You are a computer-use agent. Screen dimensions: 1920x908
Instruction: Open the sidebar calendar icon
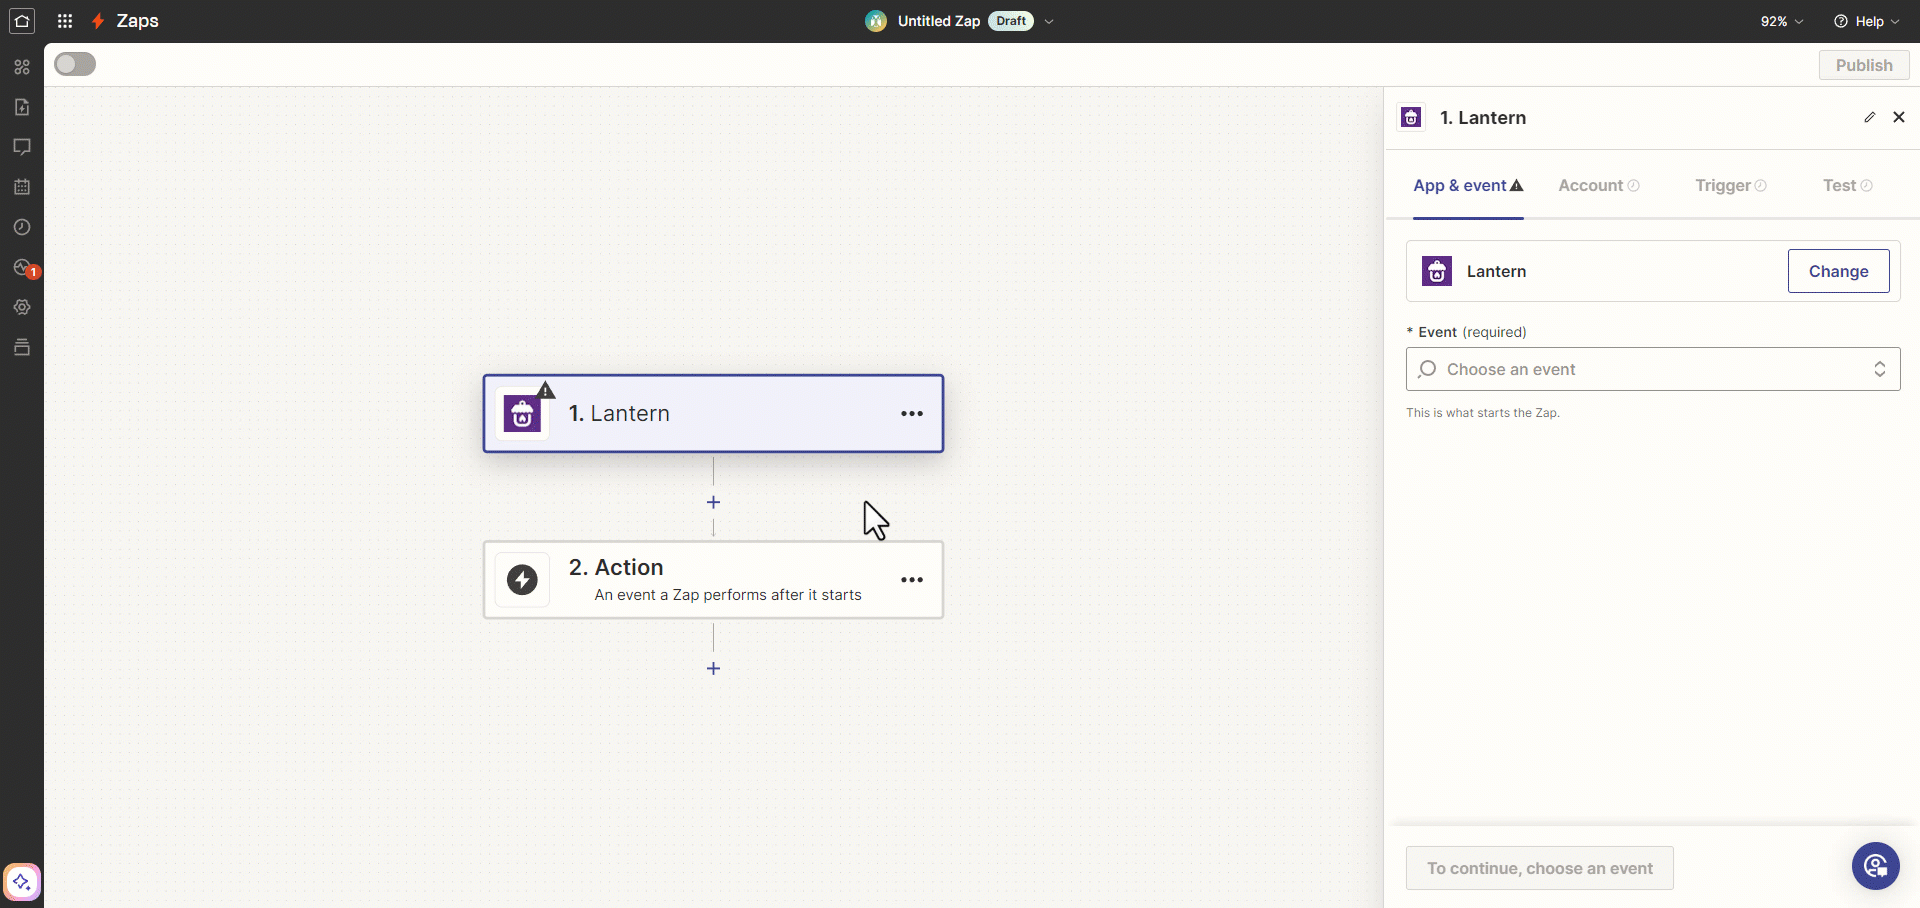coord(22,187)
